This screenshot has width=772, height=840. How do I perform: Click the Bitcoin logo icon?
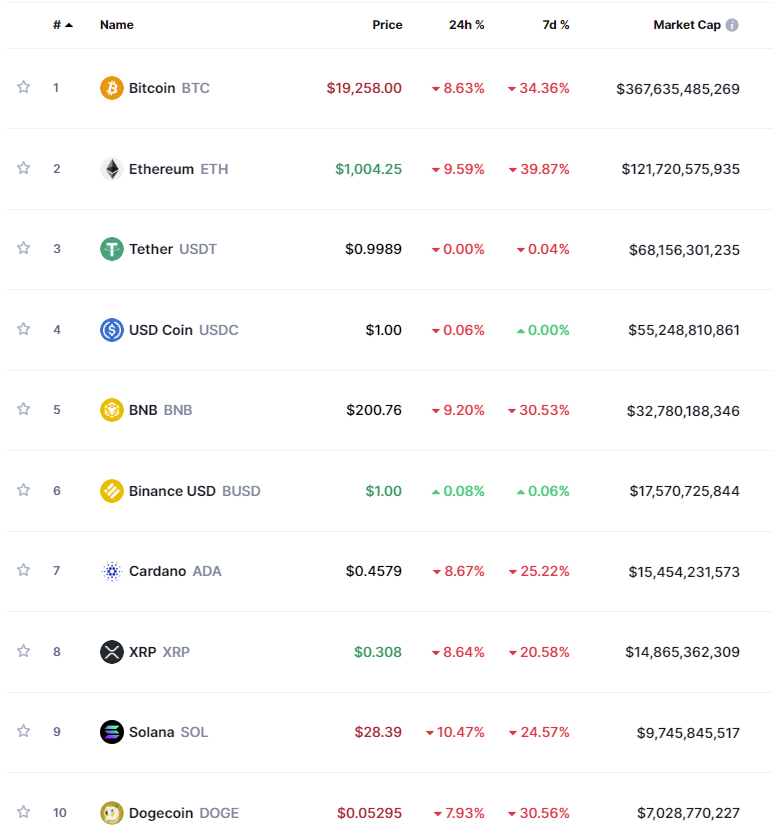(111, 88)
